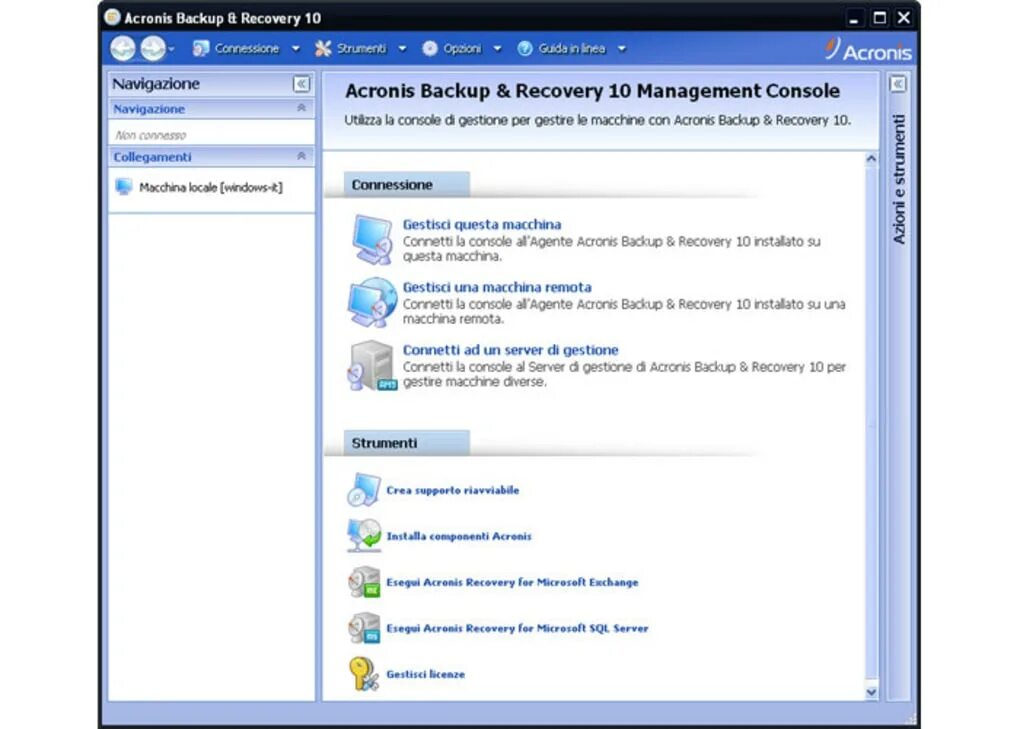Click the Recovery for SQL Server icon

(364, 628)
